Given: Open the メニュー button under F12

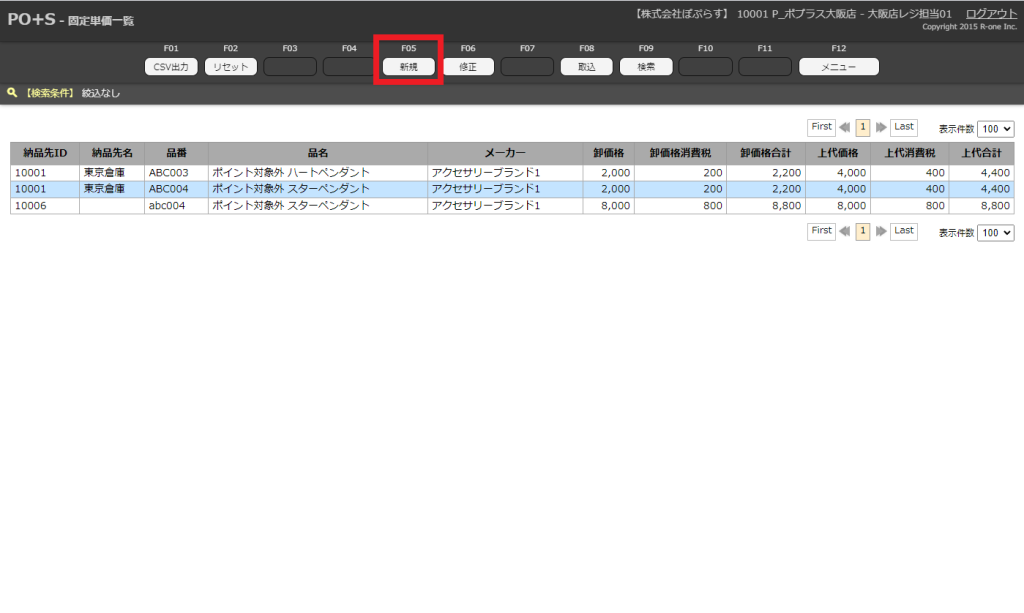Looking at the screenshot, I should [838, 67].
